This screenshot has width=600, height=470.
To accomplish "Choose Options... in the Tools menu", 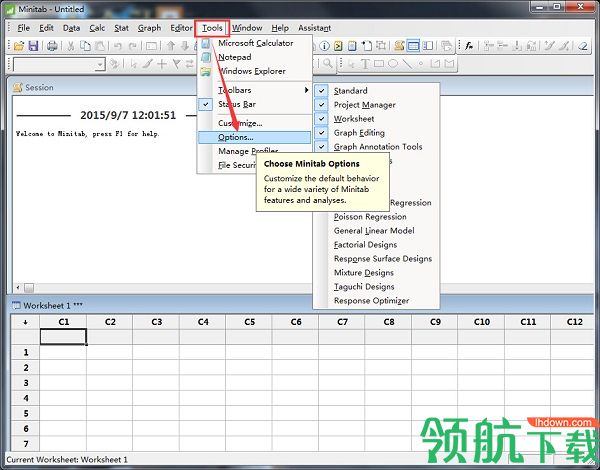I will pos(254,137).
